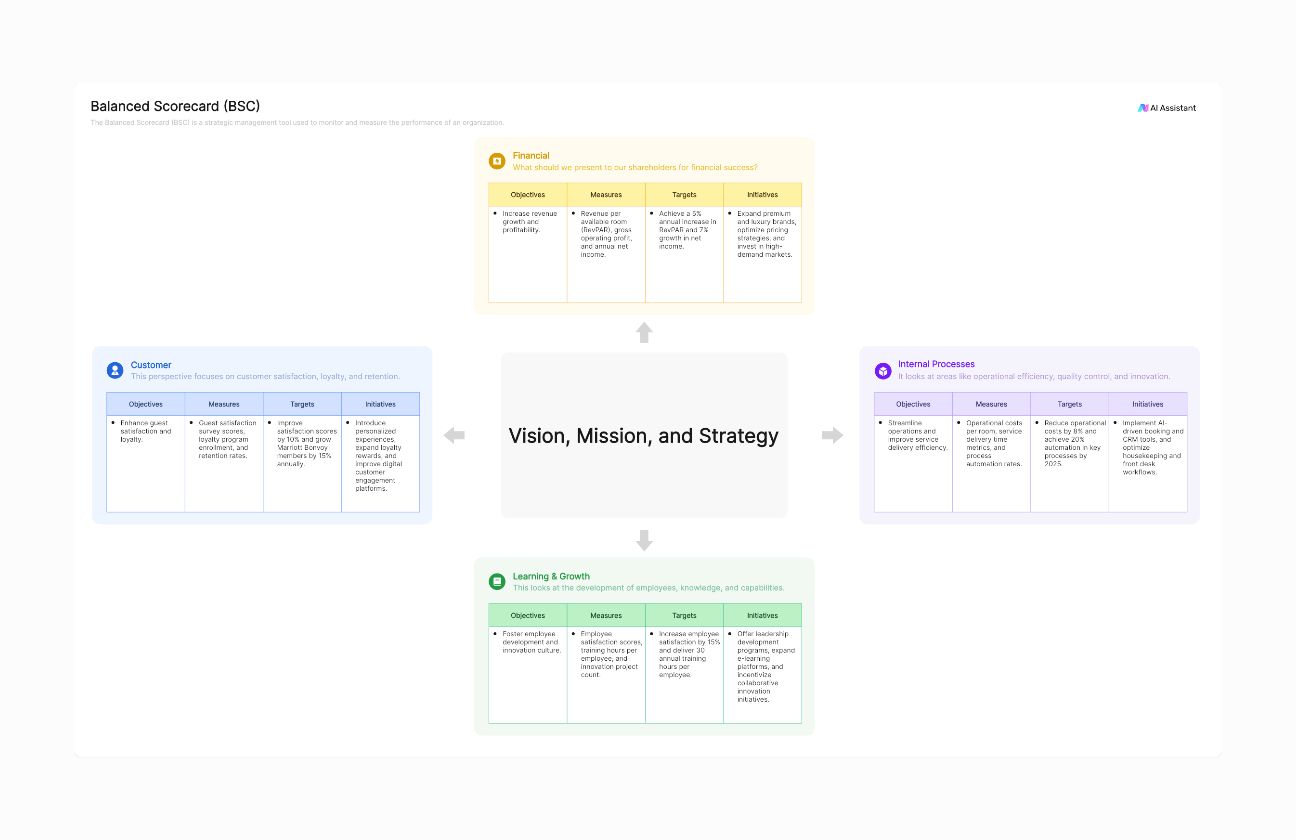Click the green Learning & Growth icon
This screenshot has height=840, width=1296.
497,581
